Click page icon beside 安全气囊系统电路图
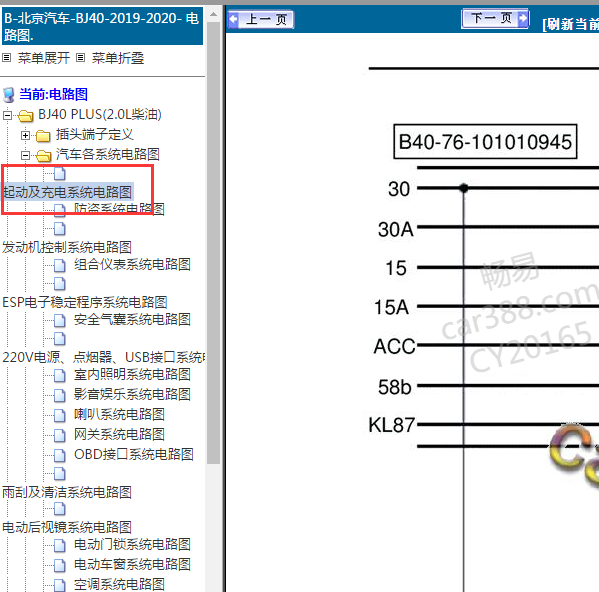 [x=60, y=320]
